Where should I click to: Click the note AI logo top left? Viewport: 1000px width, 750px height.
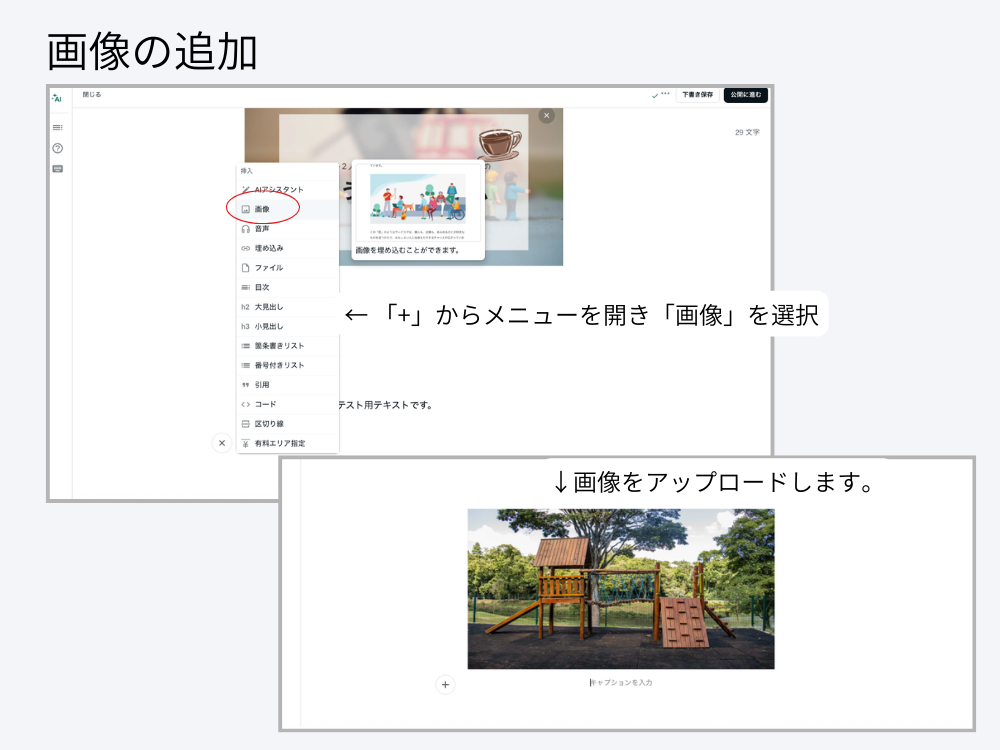[x=56, y=97]
